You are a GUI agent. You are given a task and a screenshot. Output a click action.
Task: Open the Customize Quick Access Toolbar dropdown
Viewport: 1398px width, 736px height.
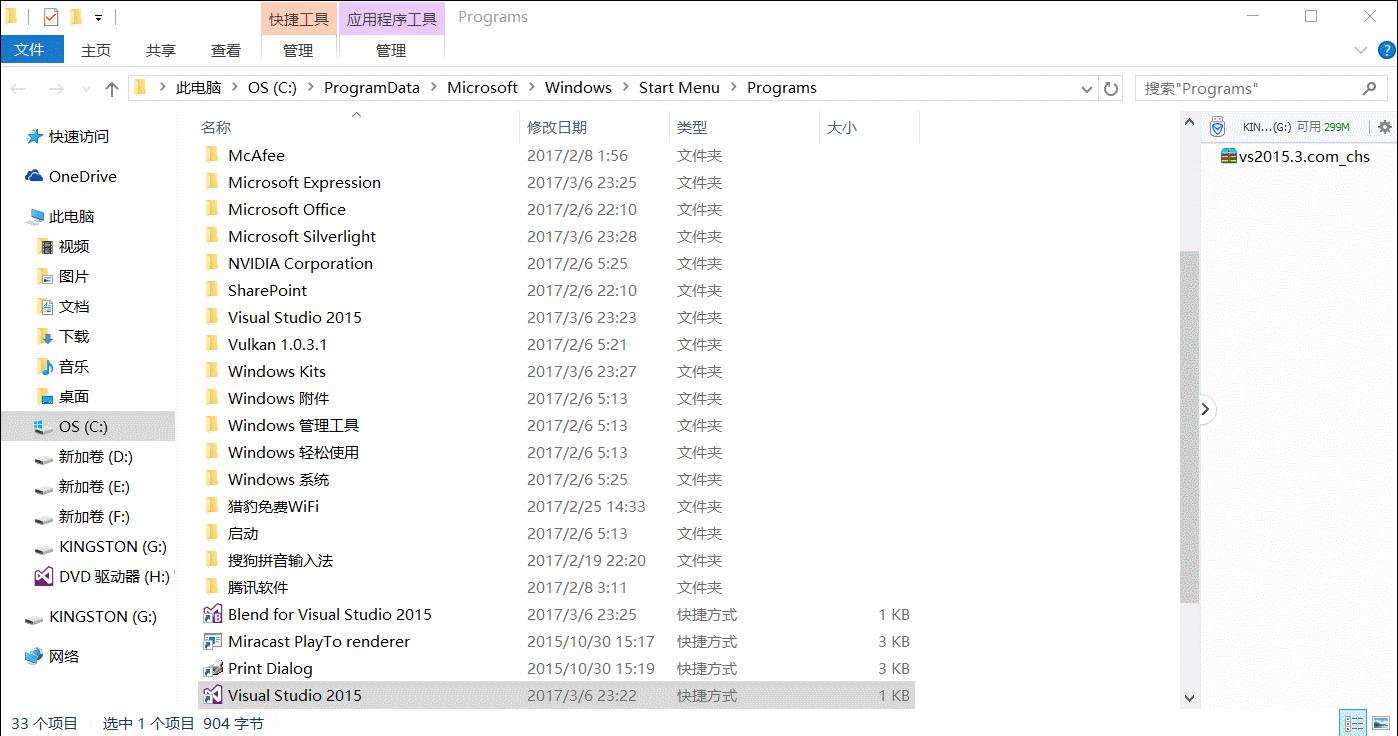(x=98, y=17)
